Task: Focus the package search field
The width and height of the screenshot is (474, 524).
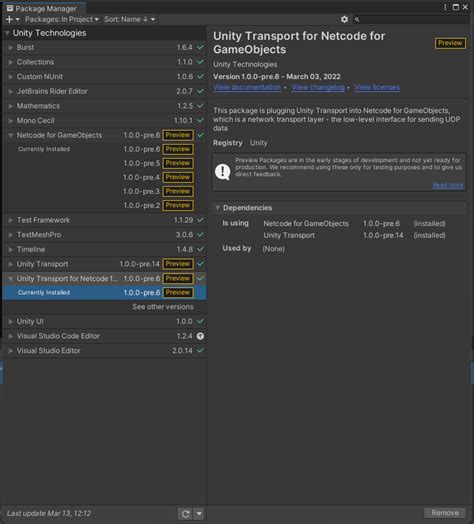Action: point(411,19)
